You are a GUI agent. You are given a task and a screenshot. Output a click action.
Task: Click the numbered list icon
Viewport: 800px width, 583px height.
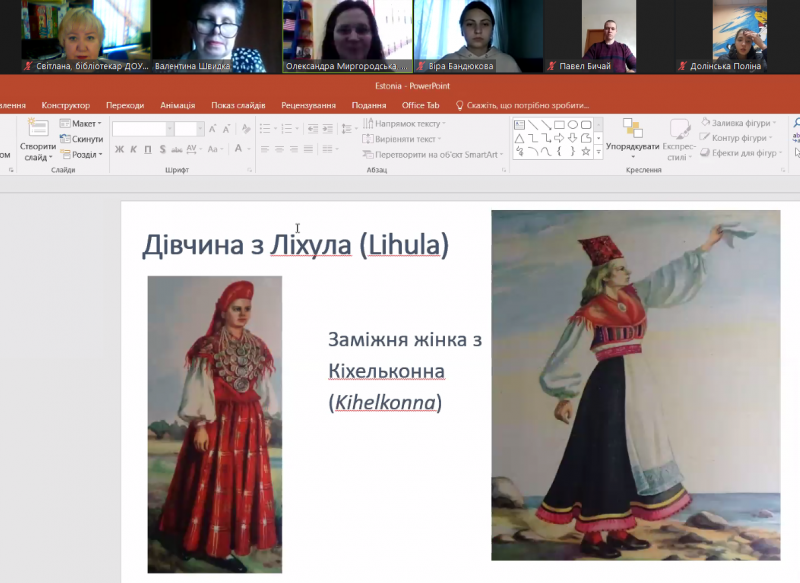coord(289,129)
